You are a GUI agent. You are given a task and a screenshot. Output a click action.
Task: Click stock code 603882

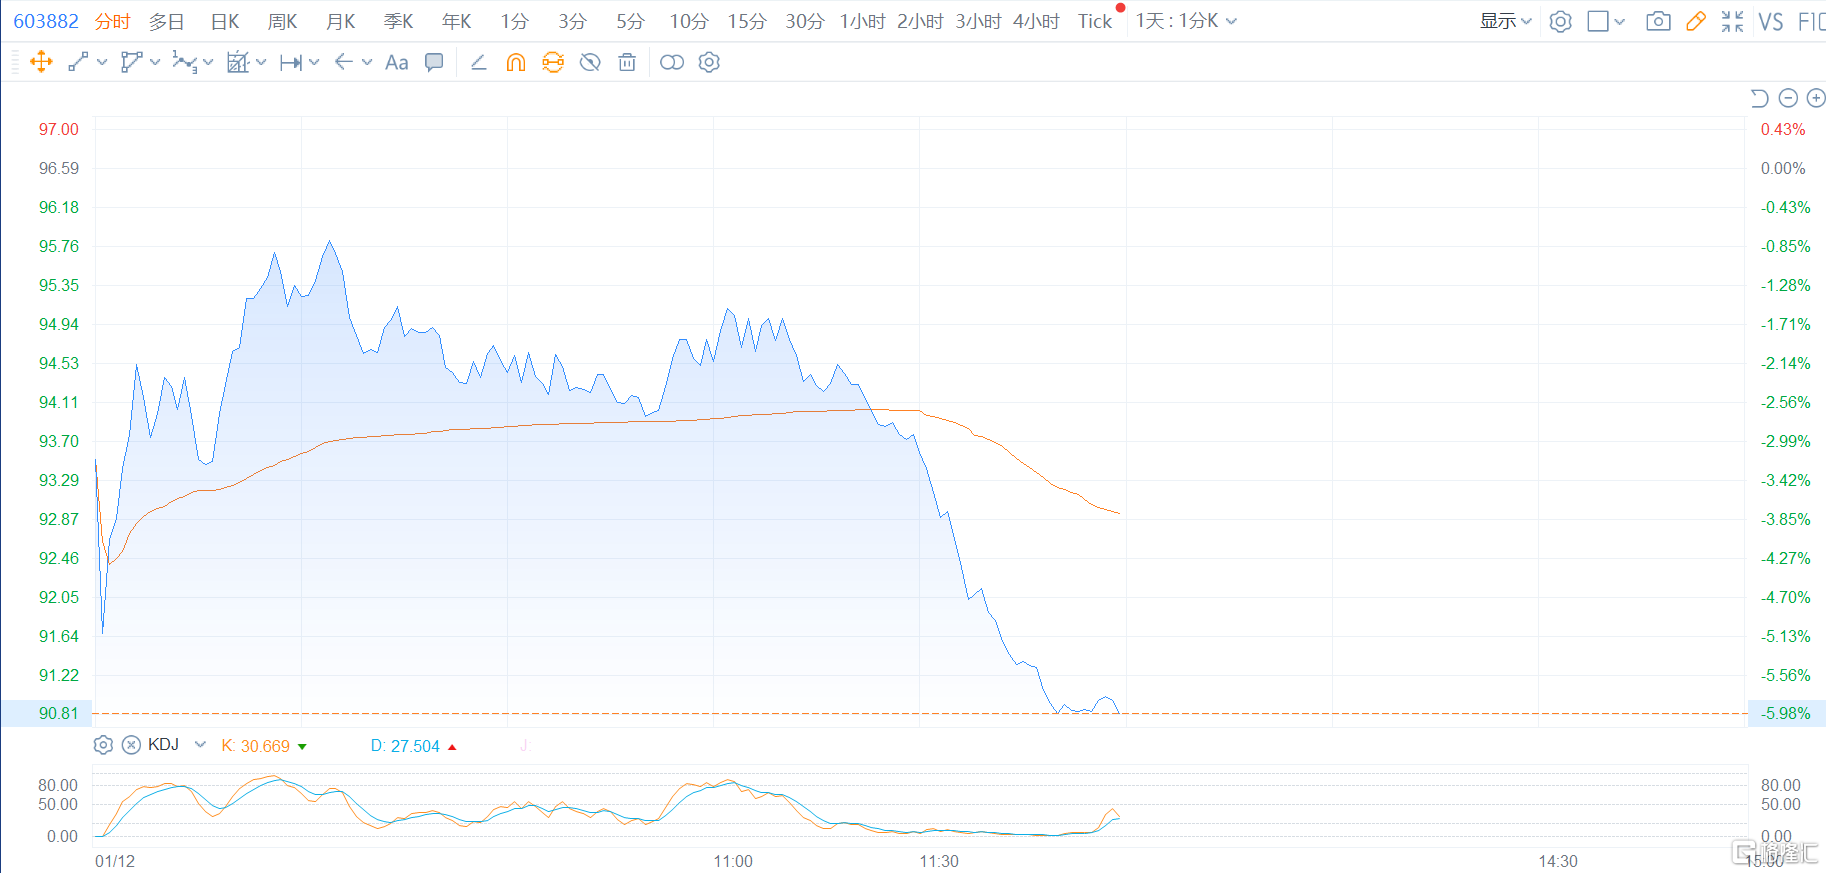(46, 21)
